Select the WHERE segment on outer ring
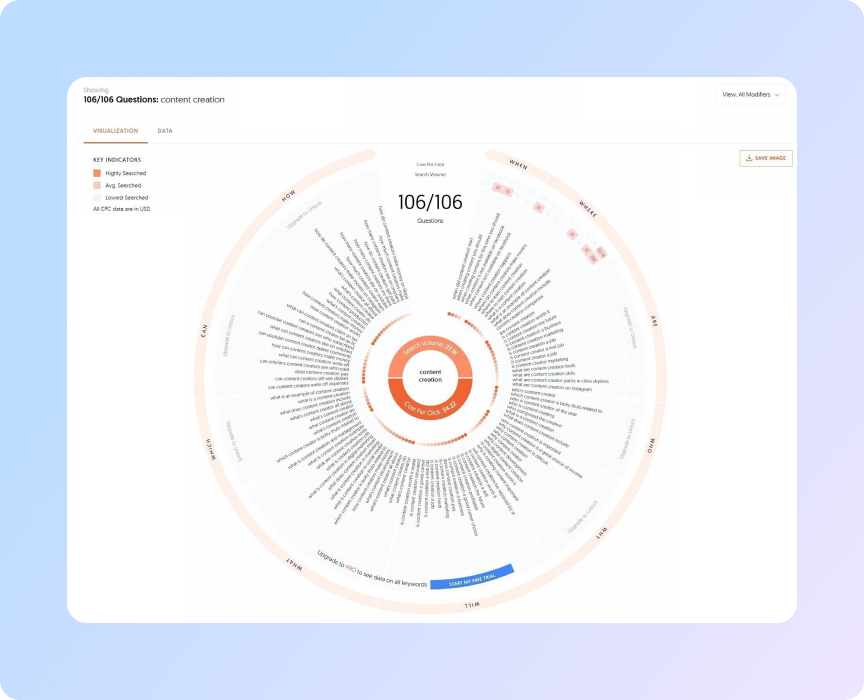The width and height of the screenshot is (864, 700). (587, 207)
